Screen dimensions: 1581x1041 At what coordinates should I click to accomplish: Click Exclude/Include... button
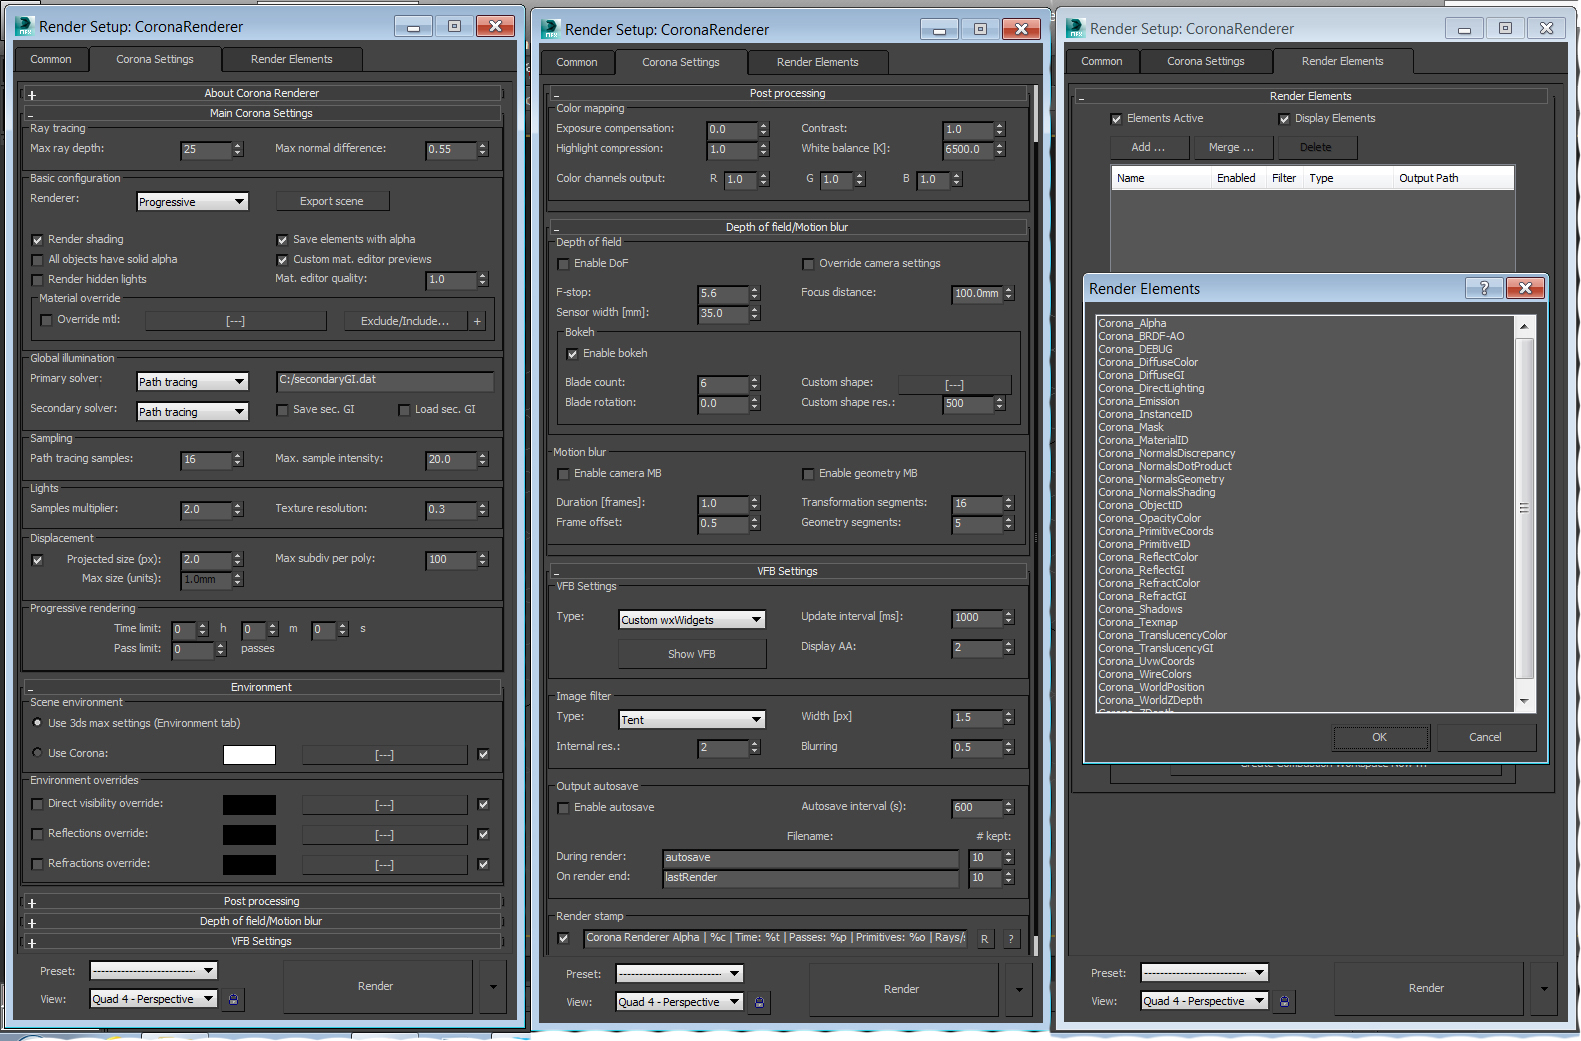coord(405,321)
